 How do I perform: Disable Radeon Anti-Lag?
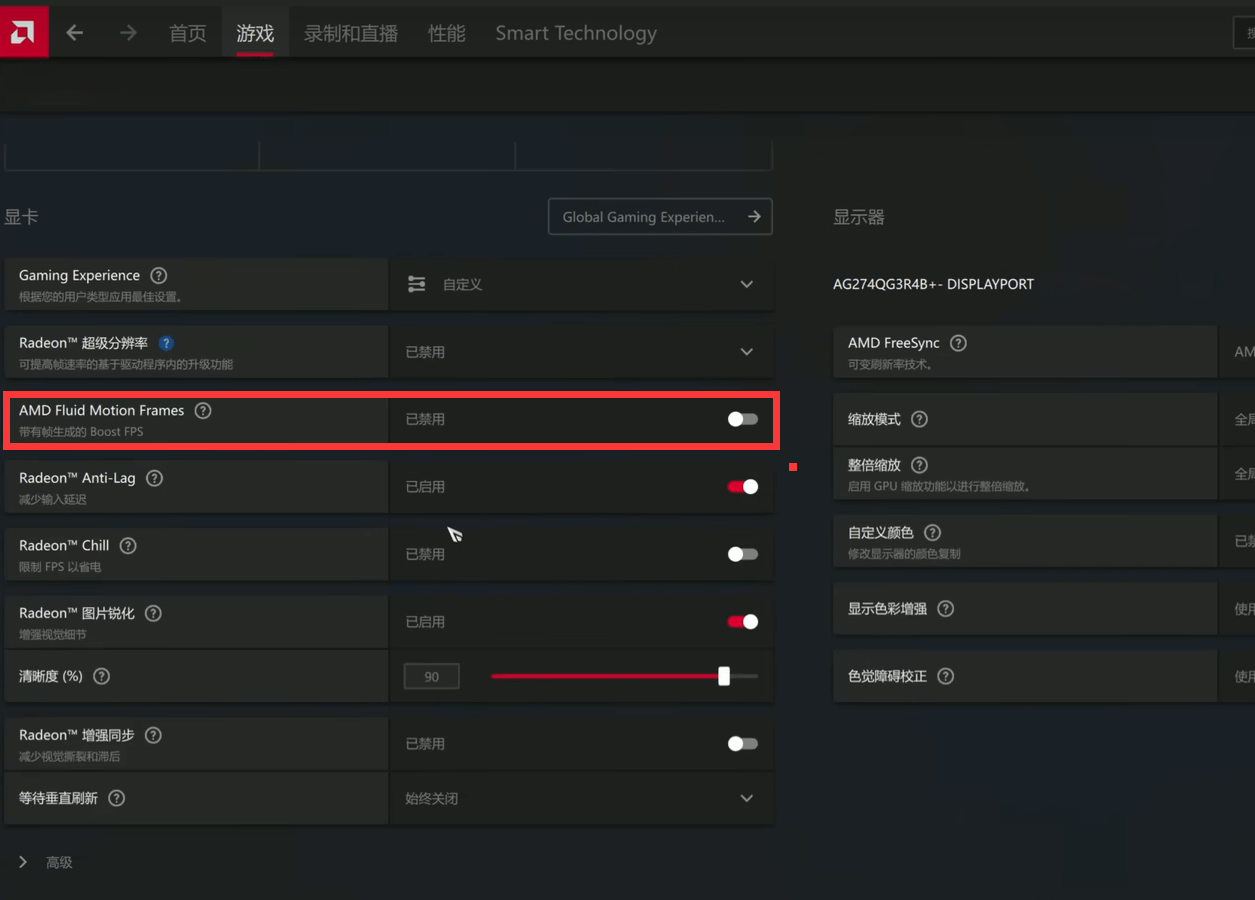[x=742, y=486]
